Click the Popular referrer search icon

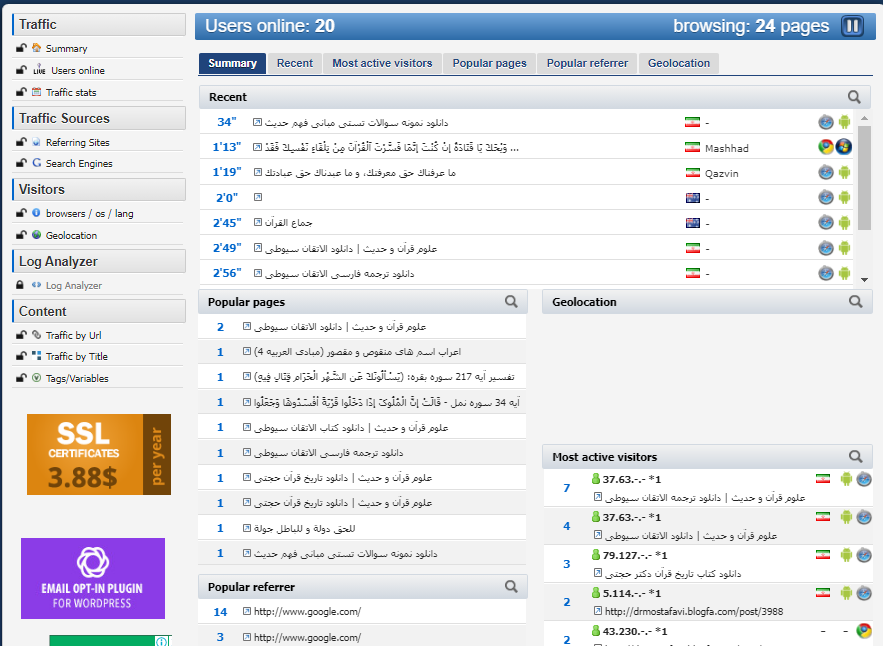tap(511, 587)
